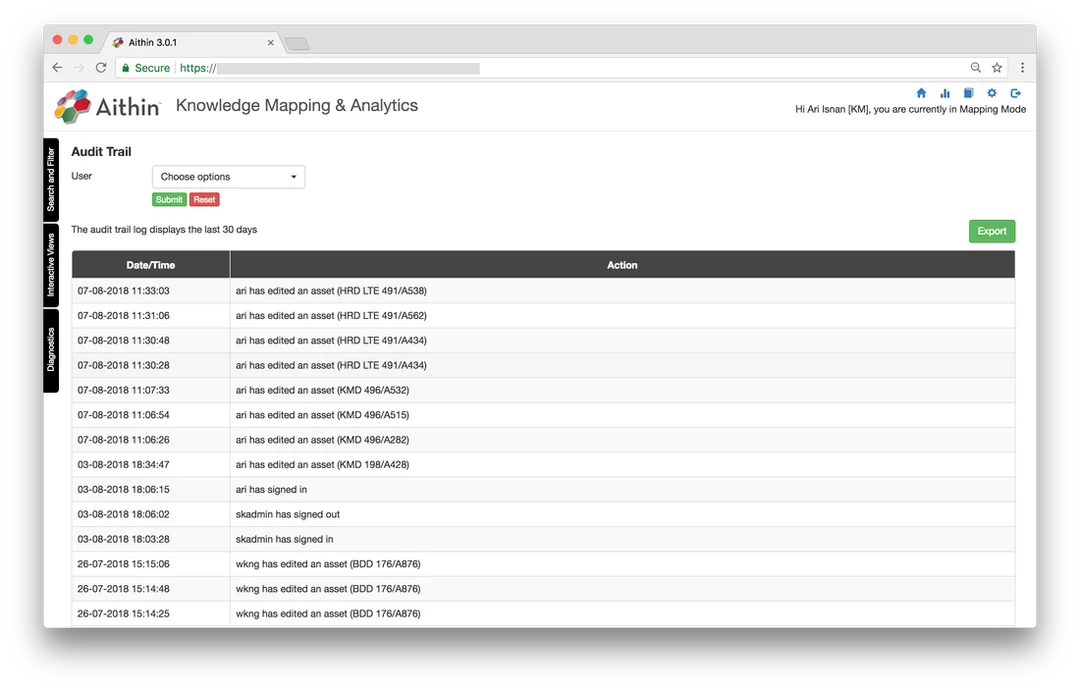Open the Chrome three-dot menu
Viewport: 1080px width, 690px height.
pyautogui.click(x=1022, y=67)
